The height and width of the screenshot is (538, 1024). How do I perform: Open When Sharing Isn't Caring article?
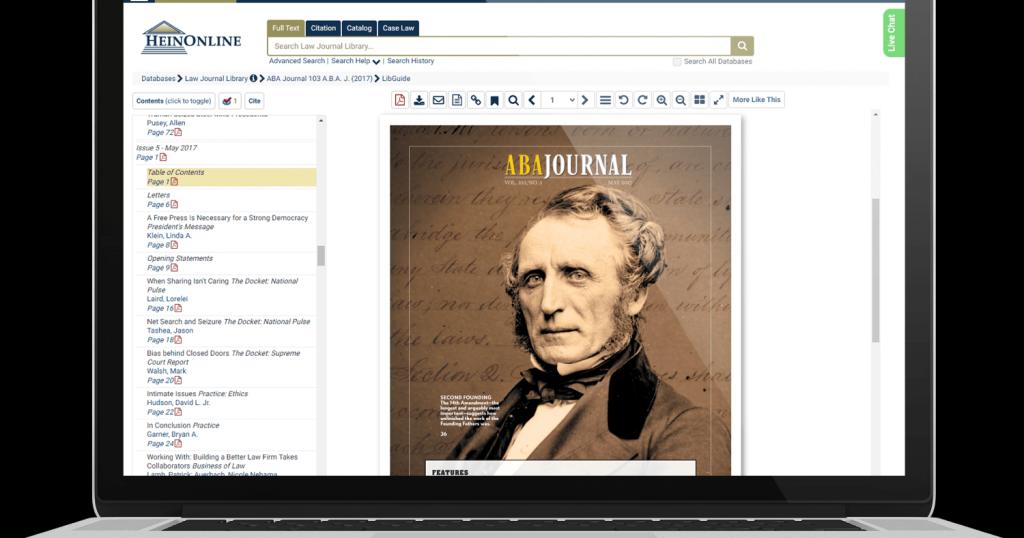tap(222, 285)
